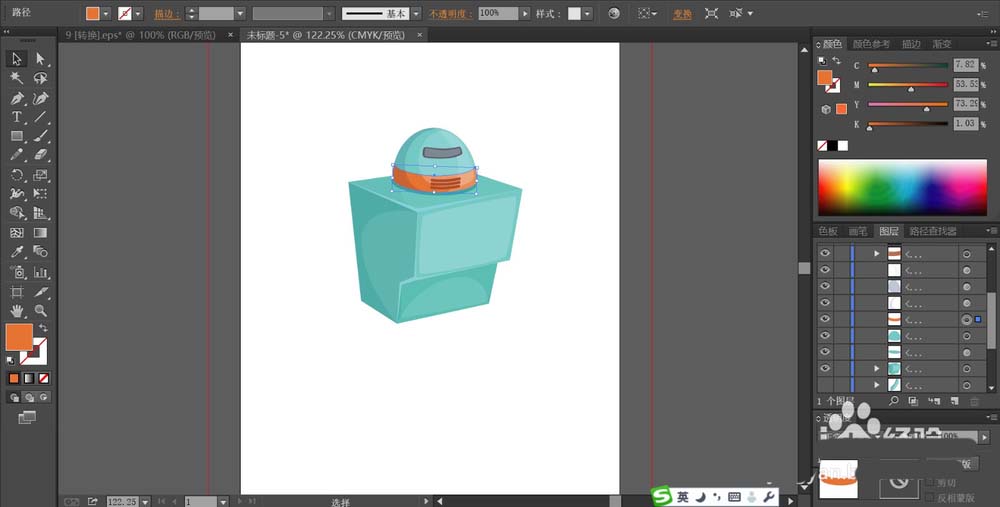Screen dimensions: 1000x507
Task: Select the Pen tool
Action: (x=17, y=98)
